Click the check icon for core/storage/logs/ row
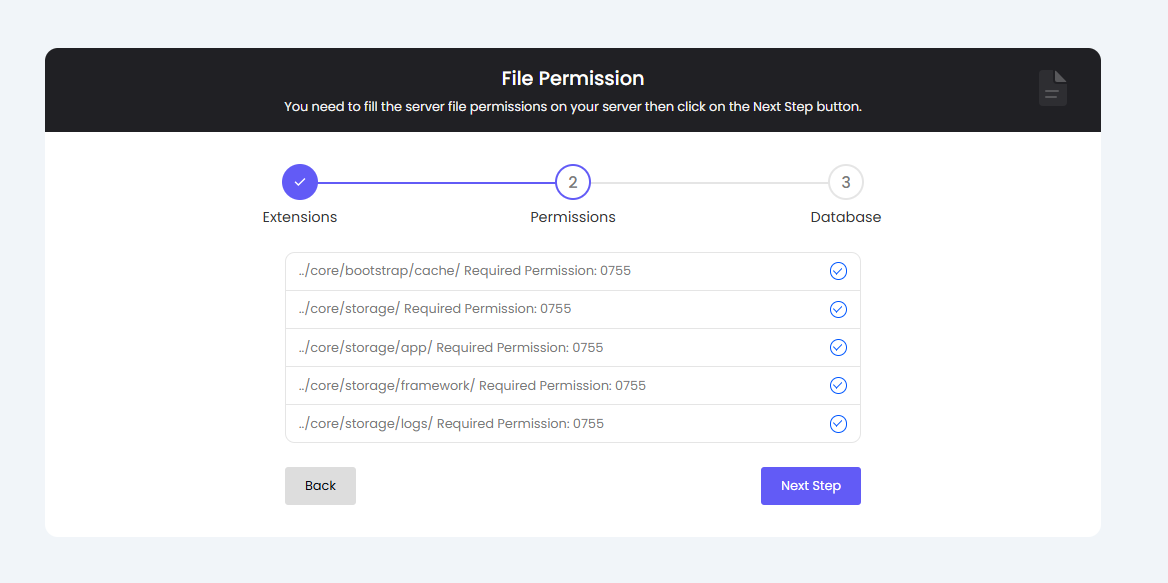The width and height of the screenshot is (1168, 583). coord(838,423)
